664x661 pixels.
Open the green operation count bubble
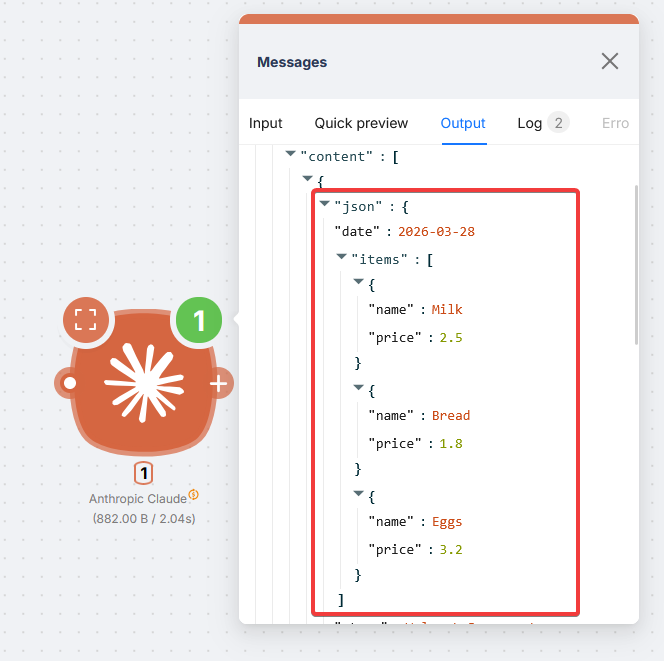click(x=200, y=321)
